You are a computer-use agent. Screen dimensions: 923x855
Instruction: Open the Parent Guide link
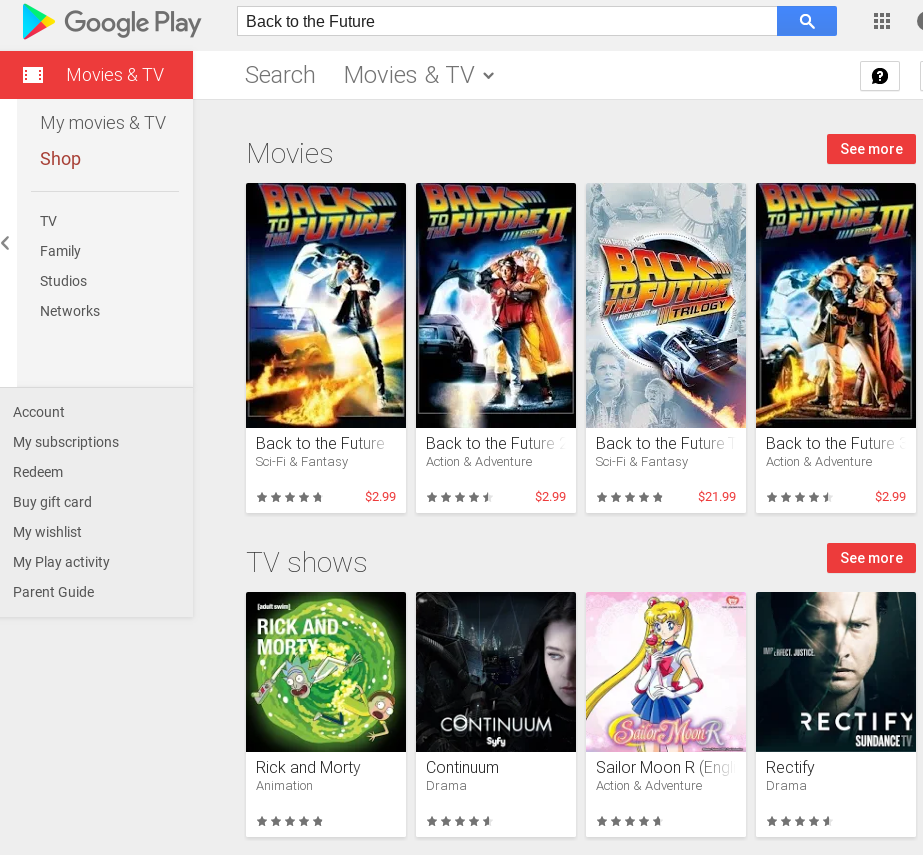coord(54,592)
